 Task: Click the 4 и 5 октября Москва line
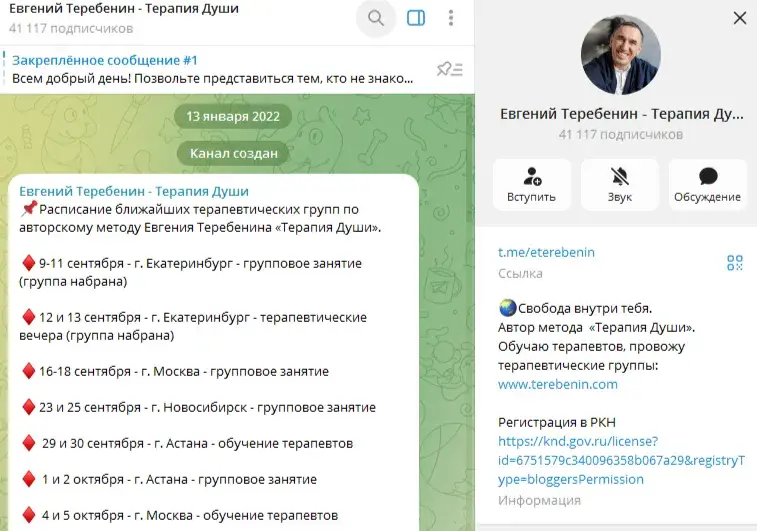179,515
